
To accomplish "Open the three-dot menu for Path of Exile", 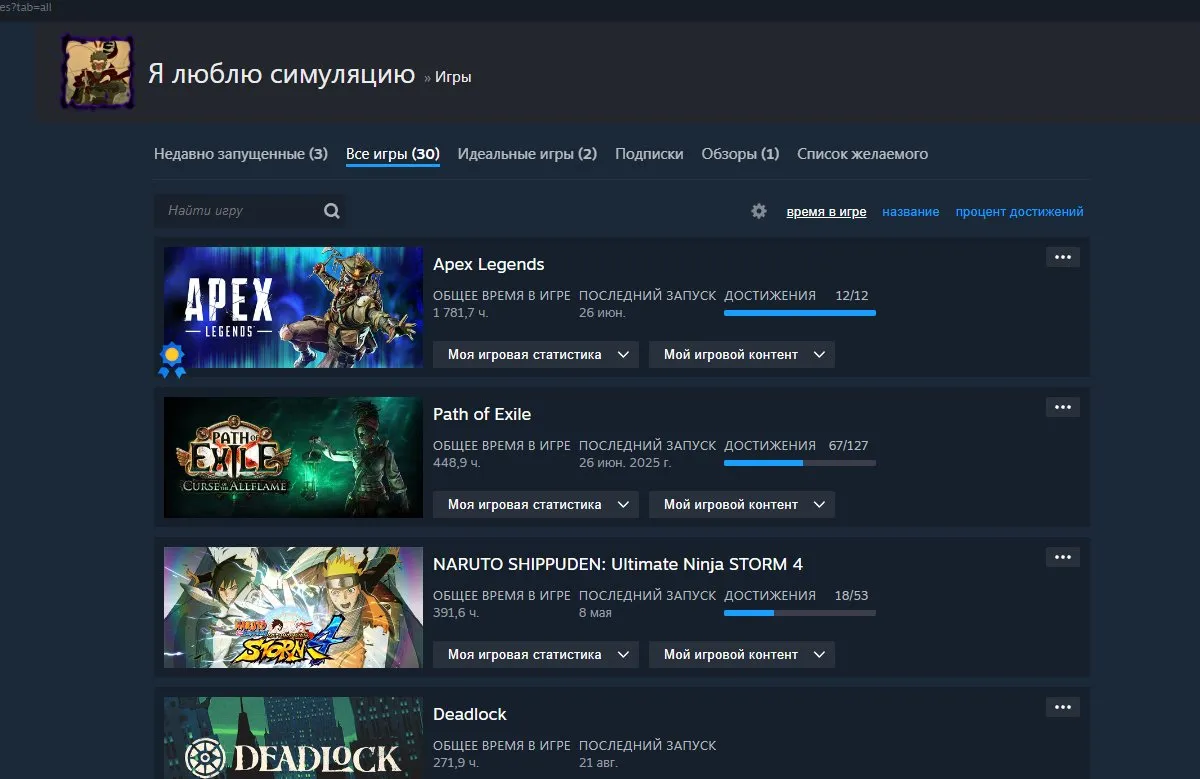I will coord(1063,407).
